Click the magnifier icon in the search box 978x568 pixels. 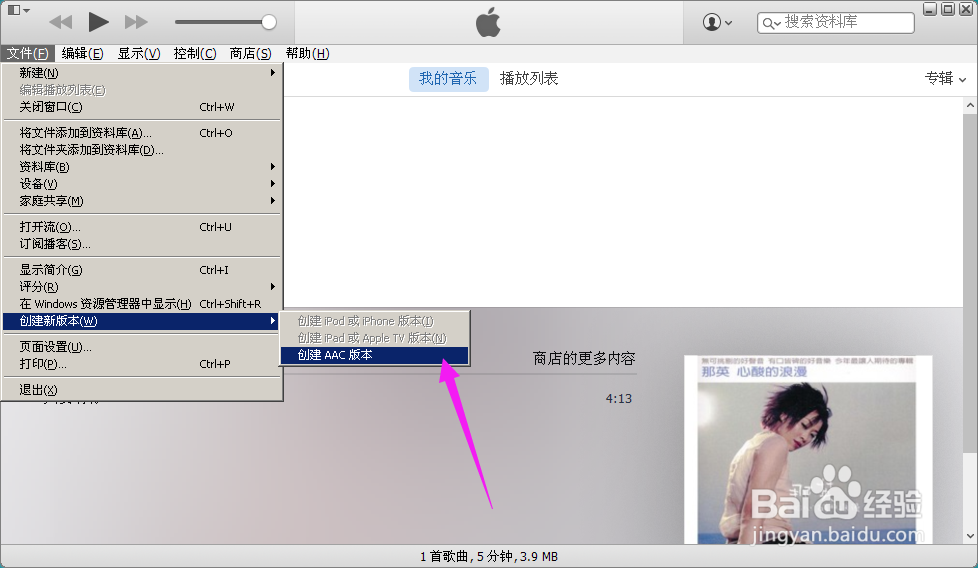771,23
